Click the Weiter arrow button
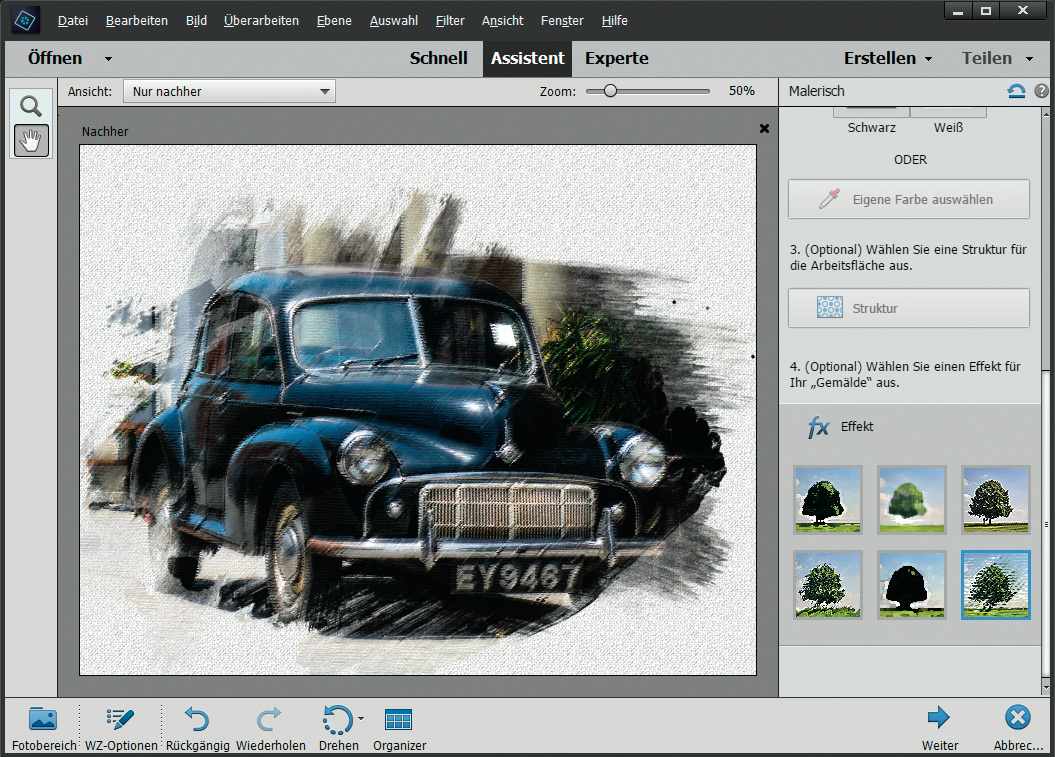The width and height of the screenshot is (1055, 757). pyautogui.click(x=939, y=717)
